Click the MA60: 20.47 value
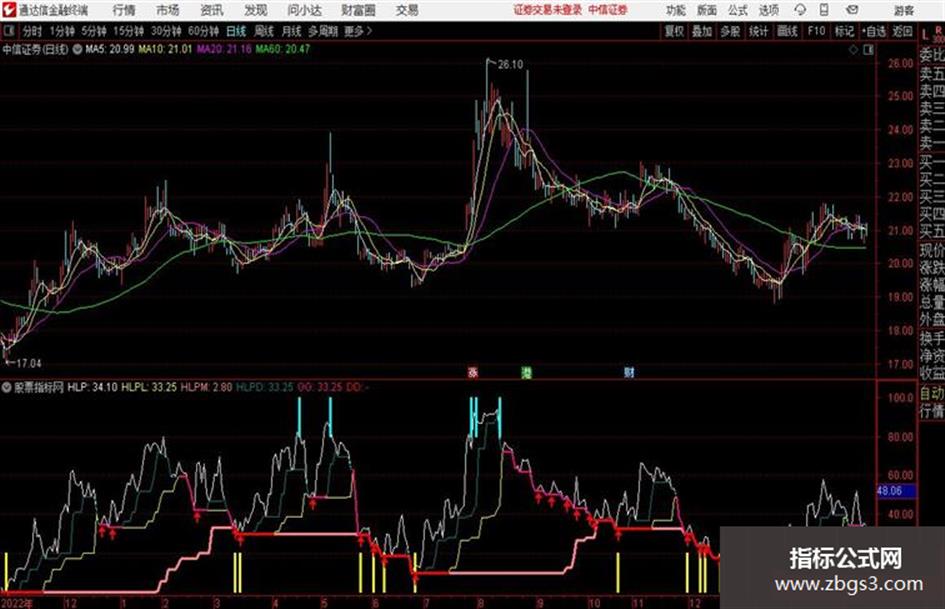Image resolution: width=945 pixels, height=609 pixels. 283,49
